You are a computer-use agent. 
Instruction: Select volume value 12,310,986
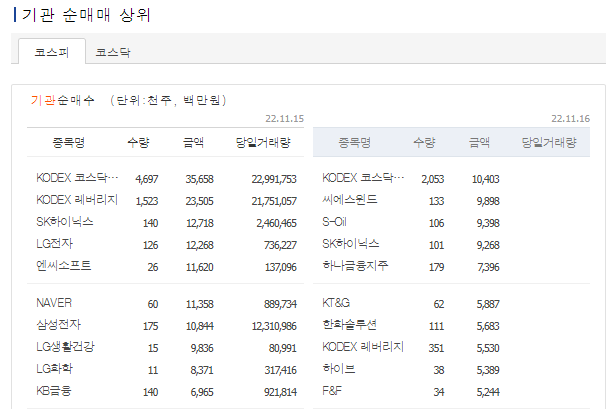point(274,326)
